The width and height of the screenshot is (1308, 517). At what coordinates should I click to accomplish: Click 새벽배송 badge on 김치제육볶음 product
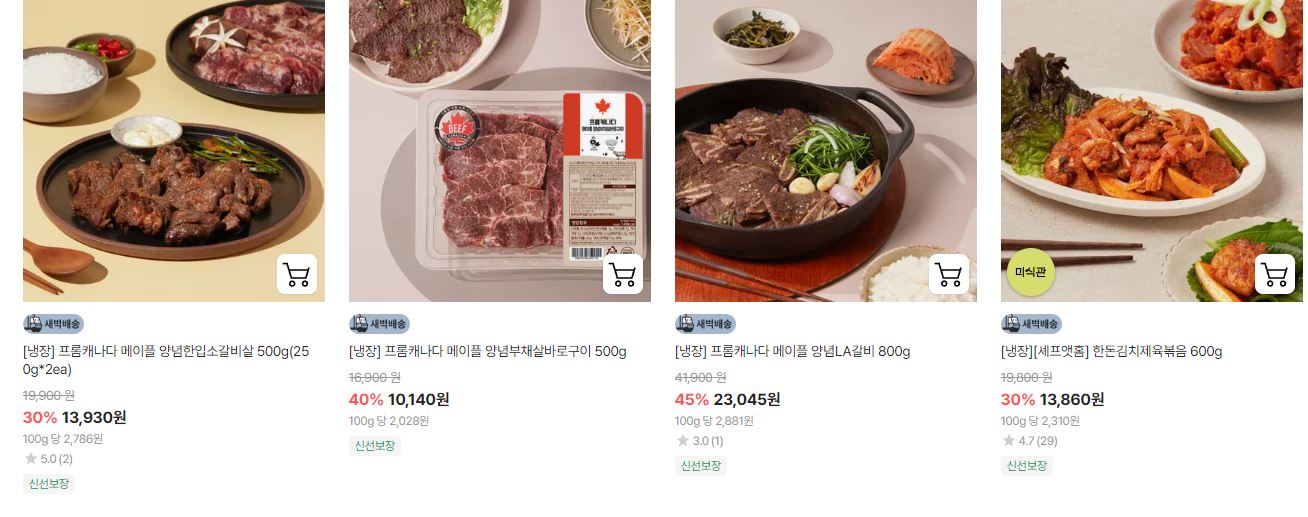1031,324
